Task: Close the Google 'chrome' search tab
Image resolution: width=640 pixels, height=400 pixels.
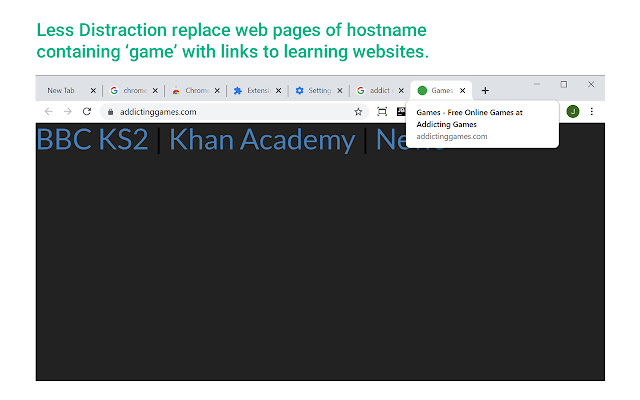Action: [x=155, y=91]
